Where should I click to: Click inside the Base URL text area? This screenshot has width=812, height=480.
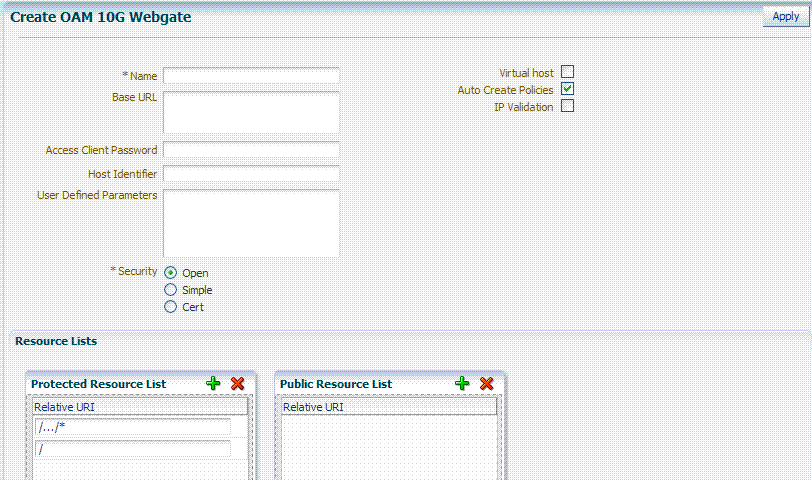(x=251, y=112)
